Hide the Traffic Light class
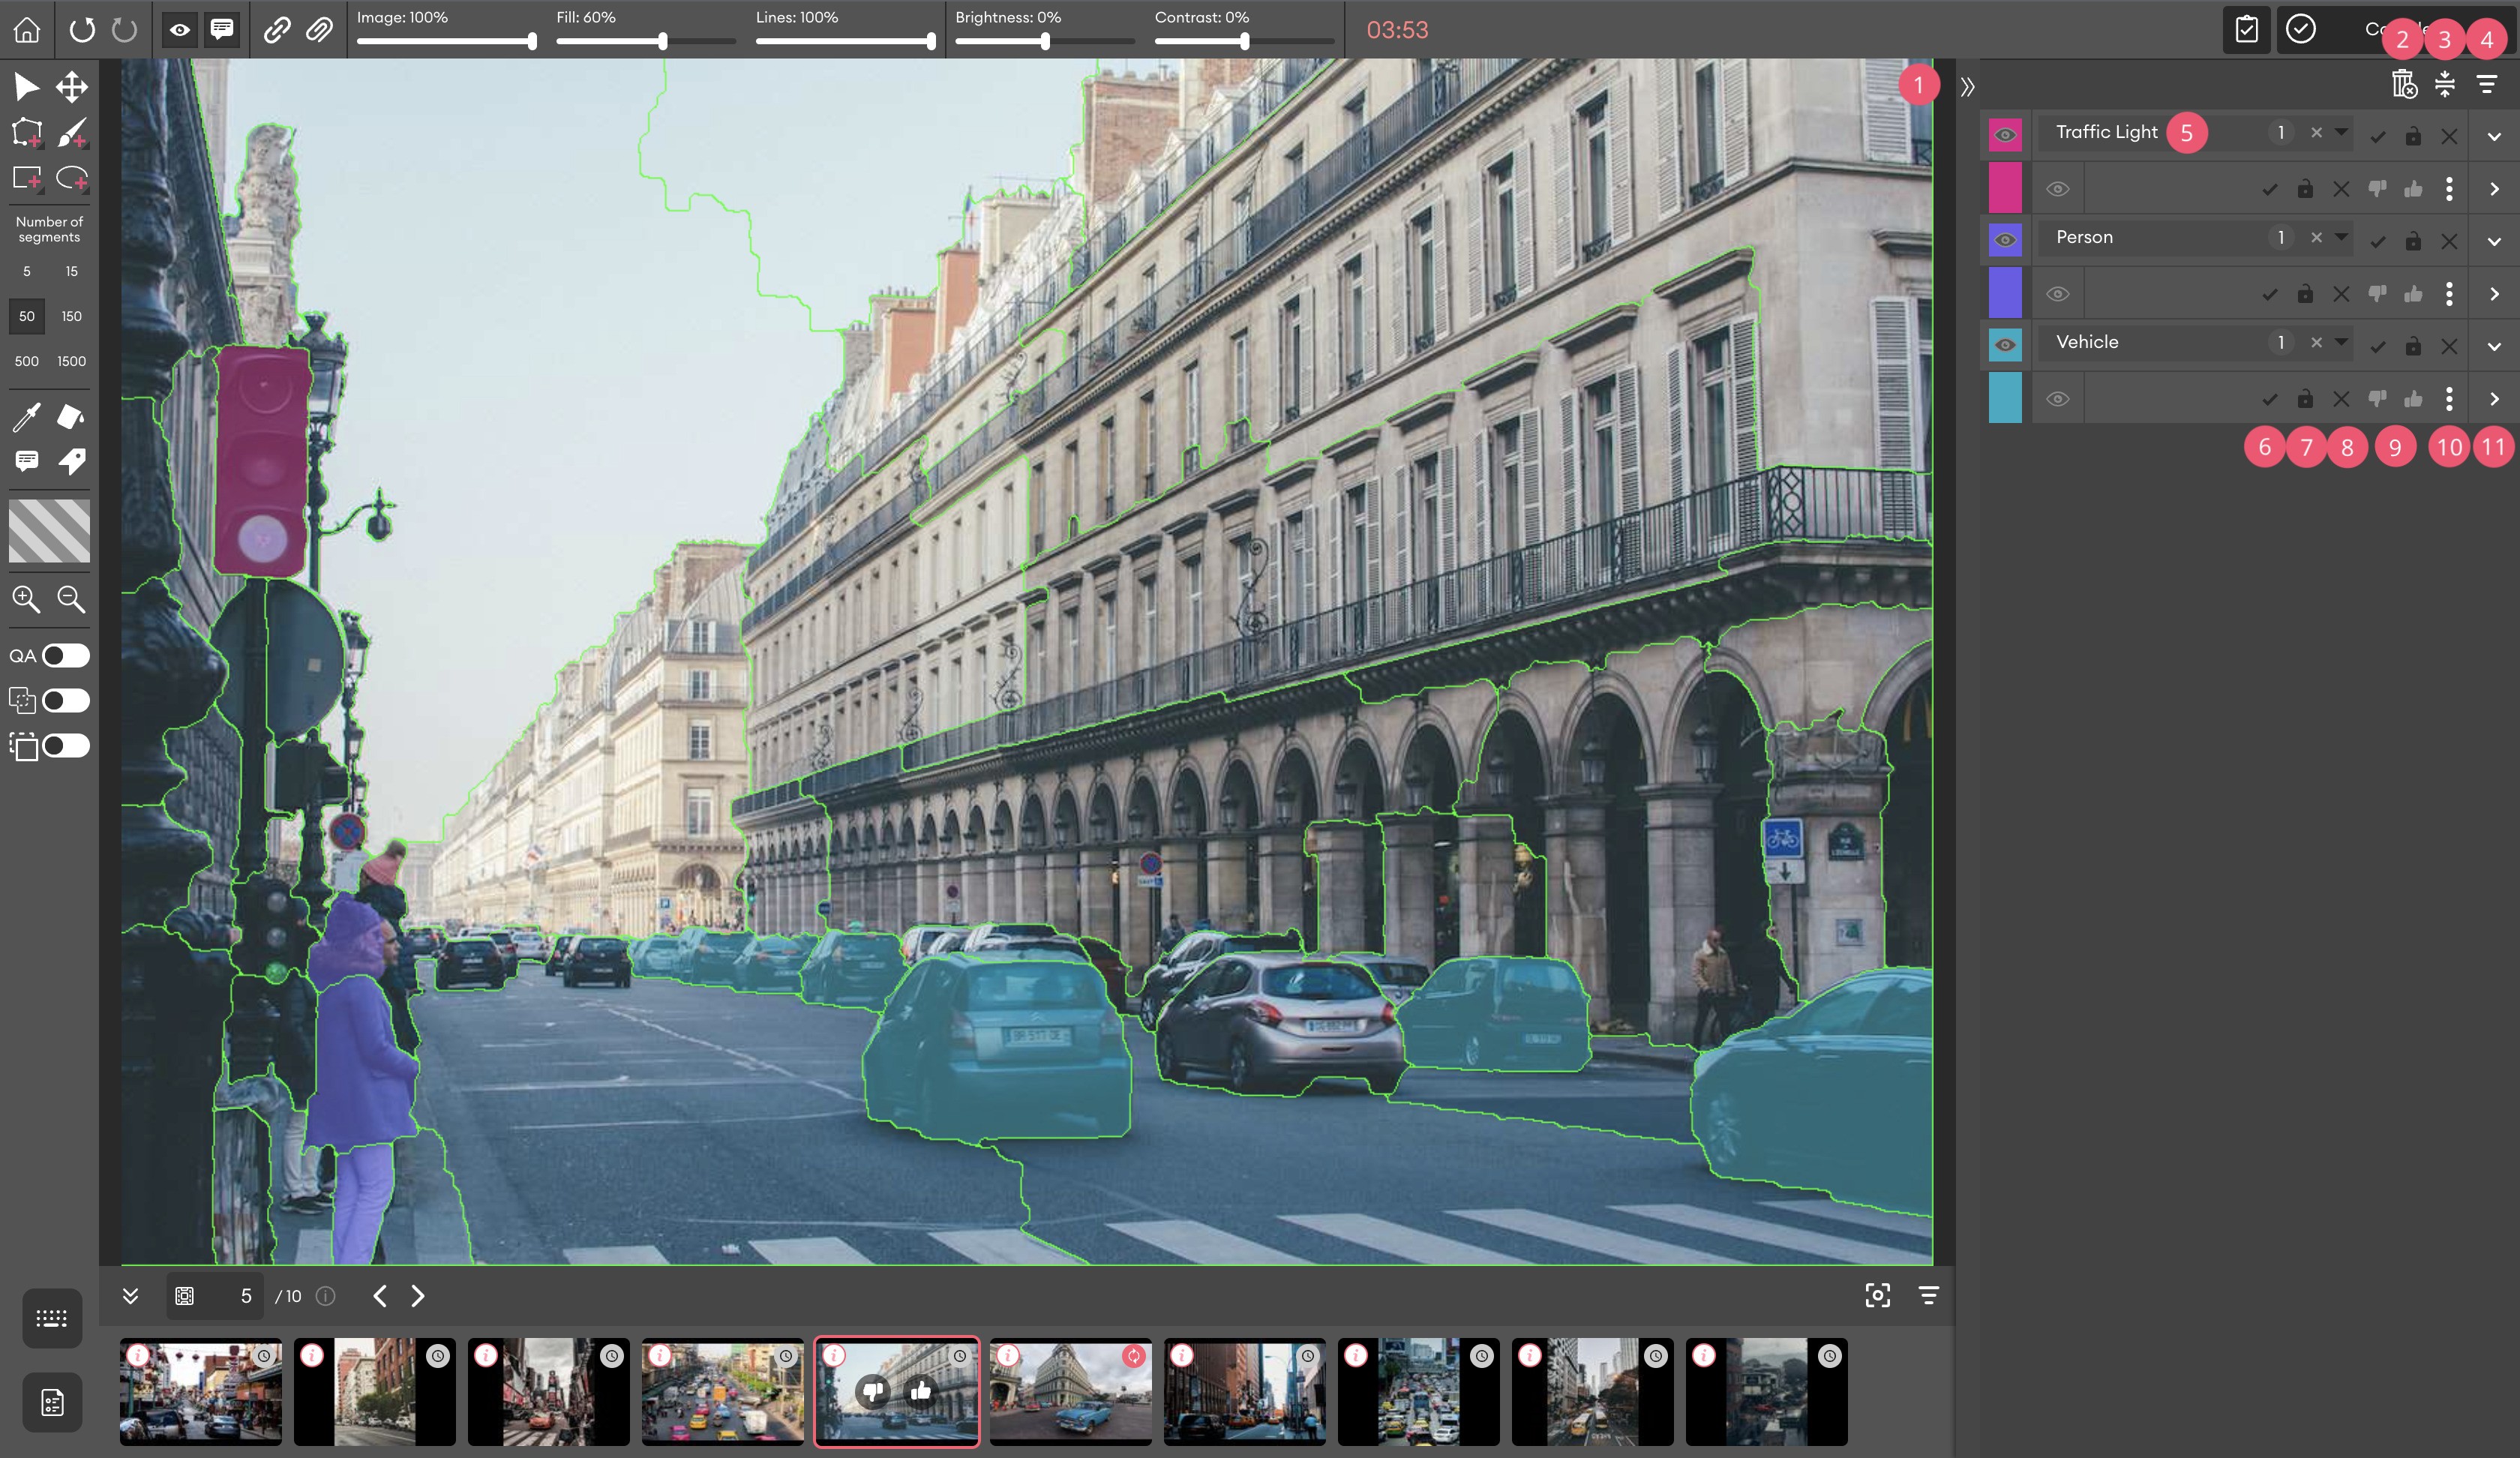 [x=2005, y=134]
